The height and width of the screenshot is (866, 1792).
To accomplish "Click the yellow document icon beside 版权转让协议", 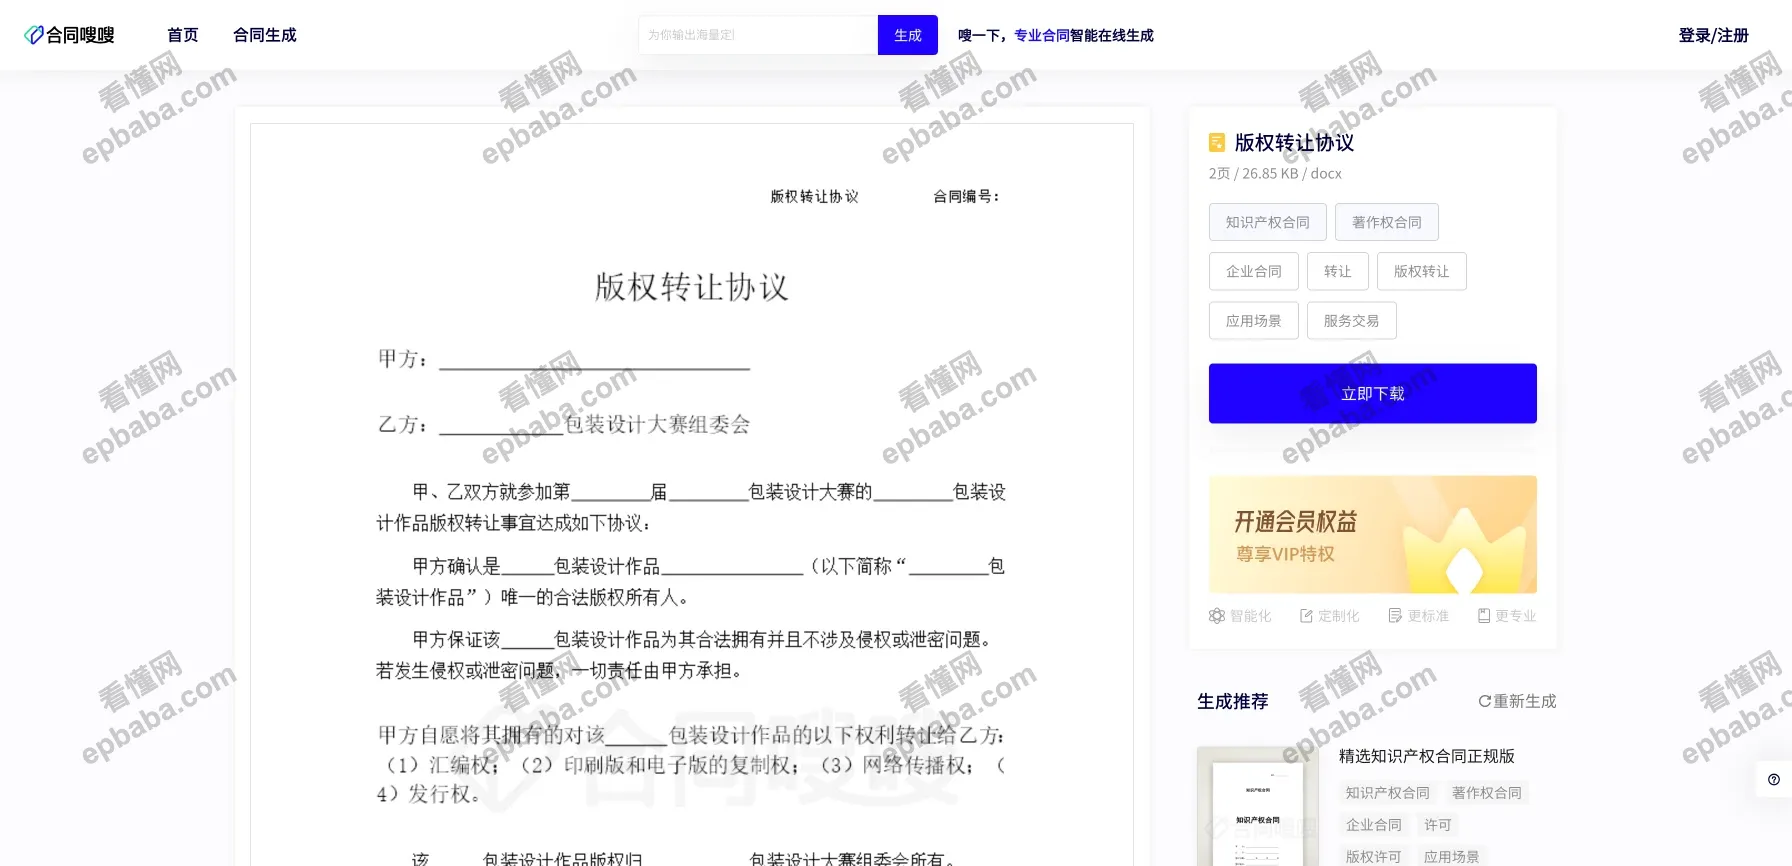I will [1217, 143].
